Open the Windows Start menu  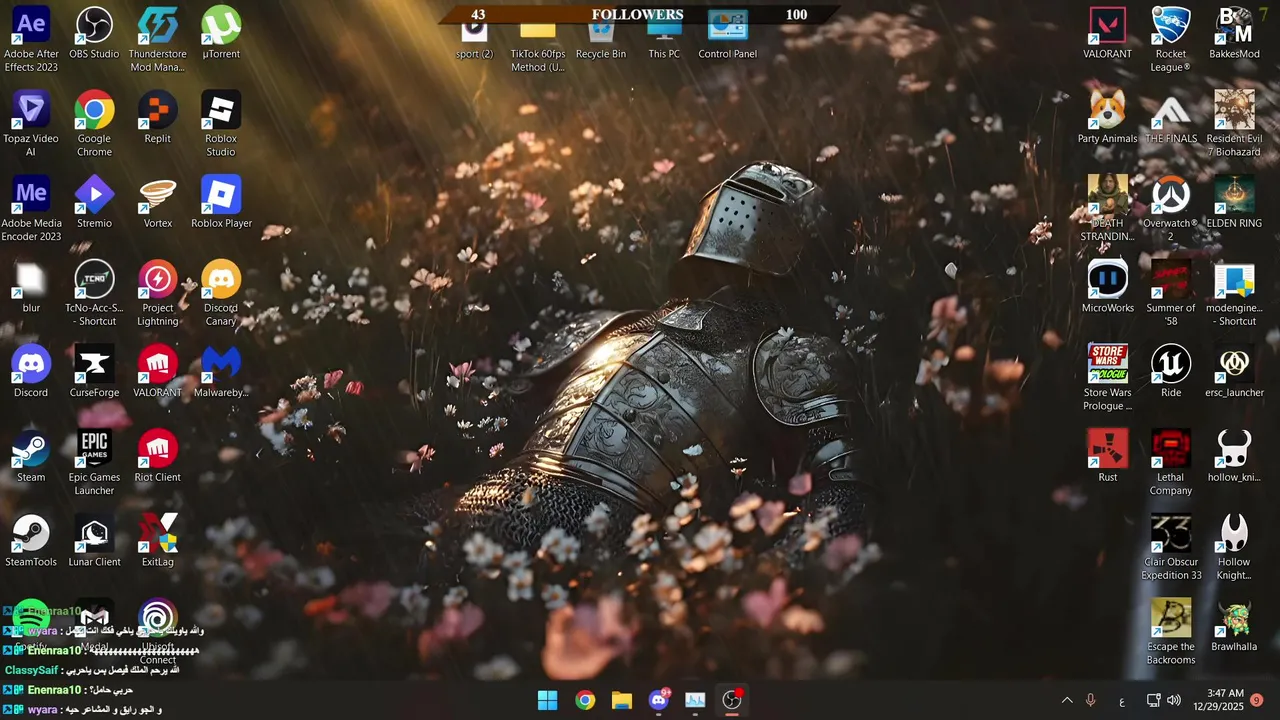(548, 700)
